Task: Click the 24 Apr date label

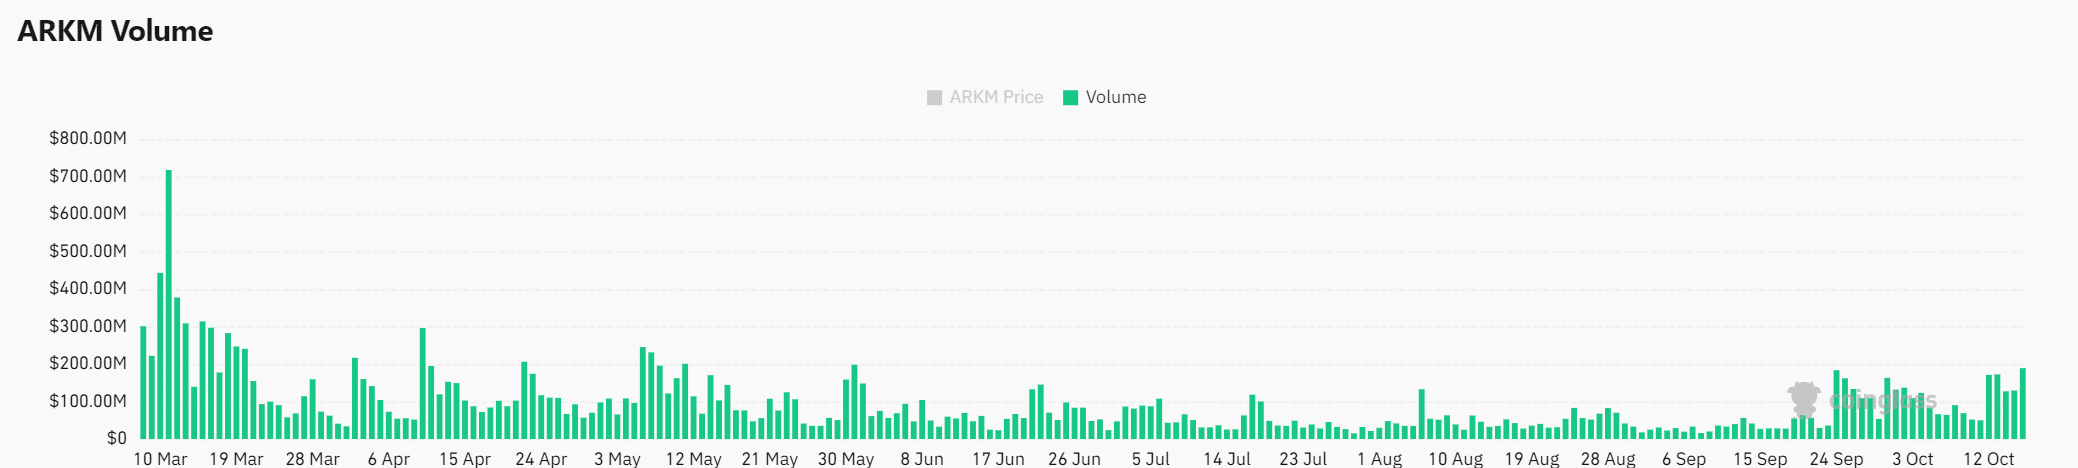Action: (541, 459)
